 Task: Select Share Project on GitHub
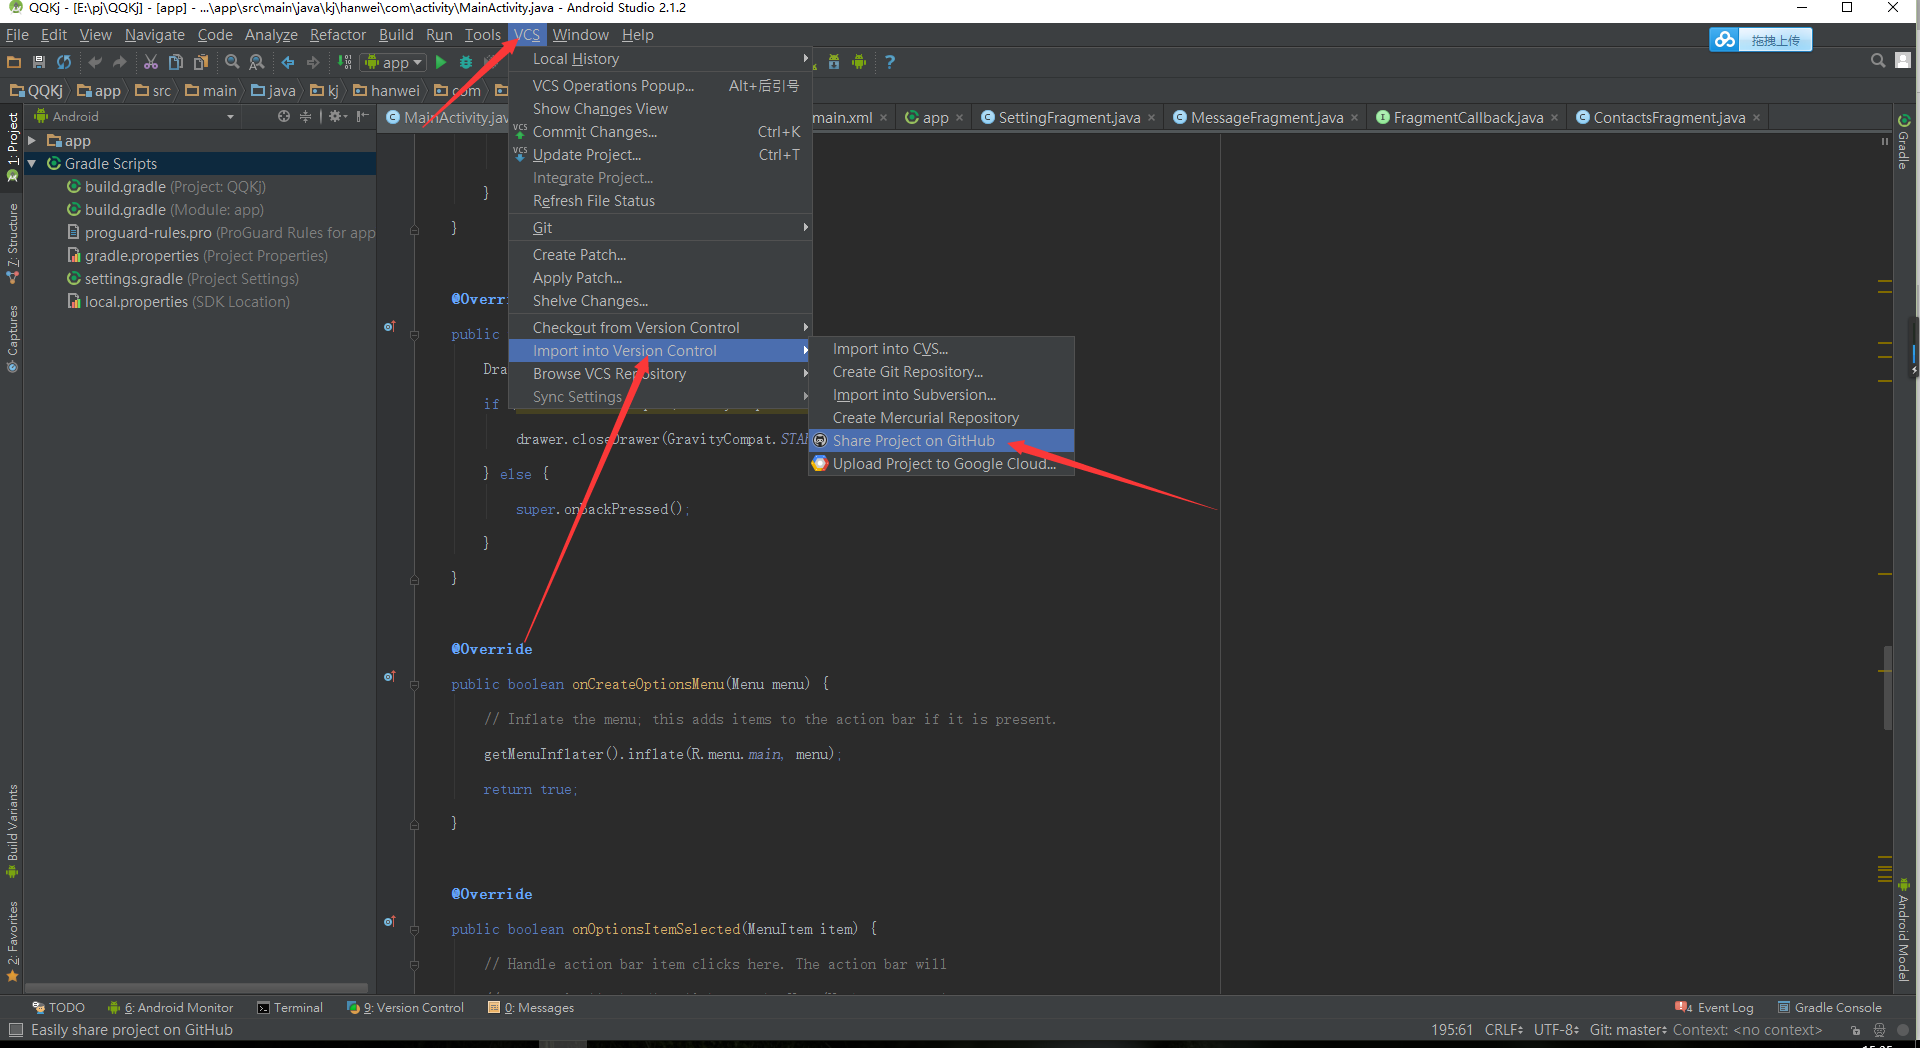click(x=913, y=441)
